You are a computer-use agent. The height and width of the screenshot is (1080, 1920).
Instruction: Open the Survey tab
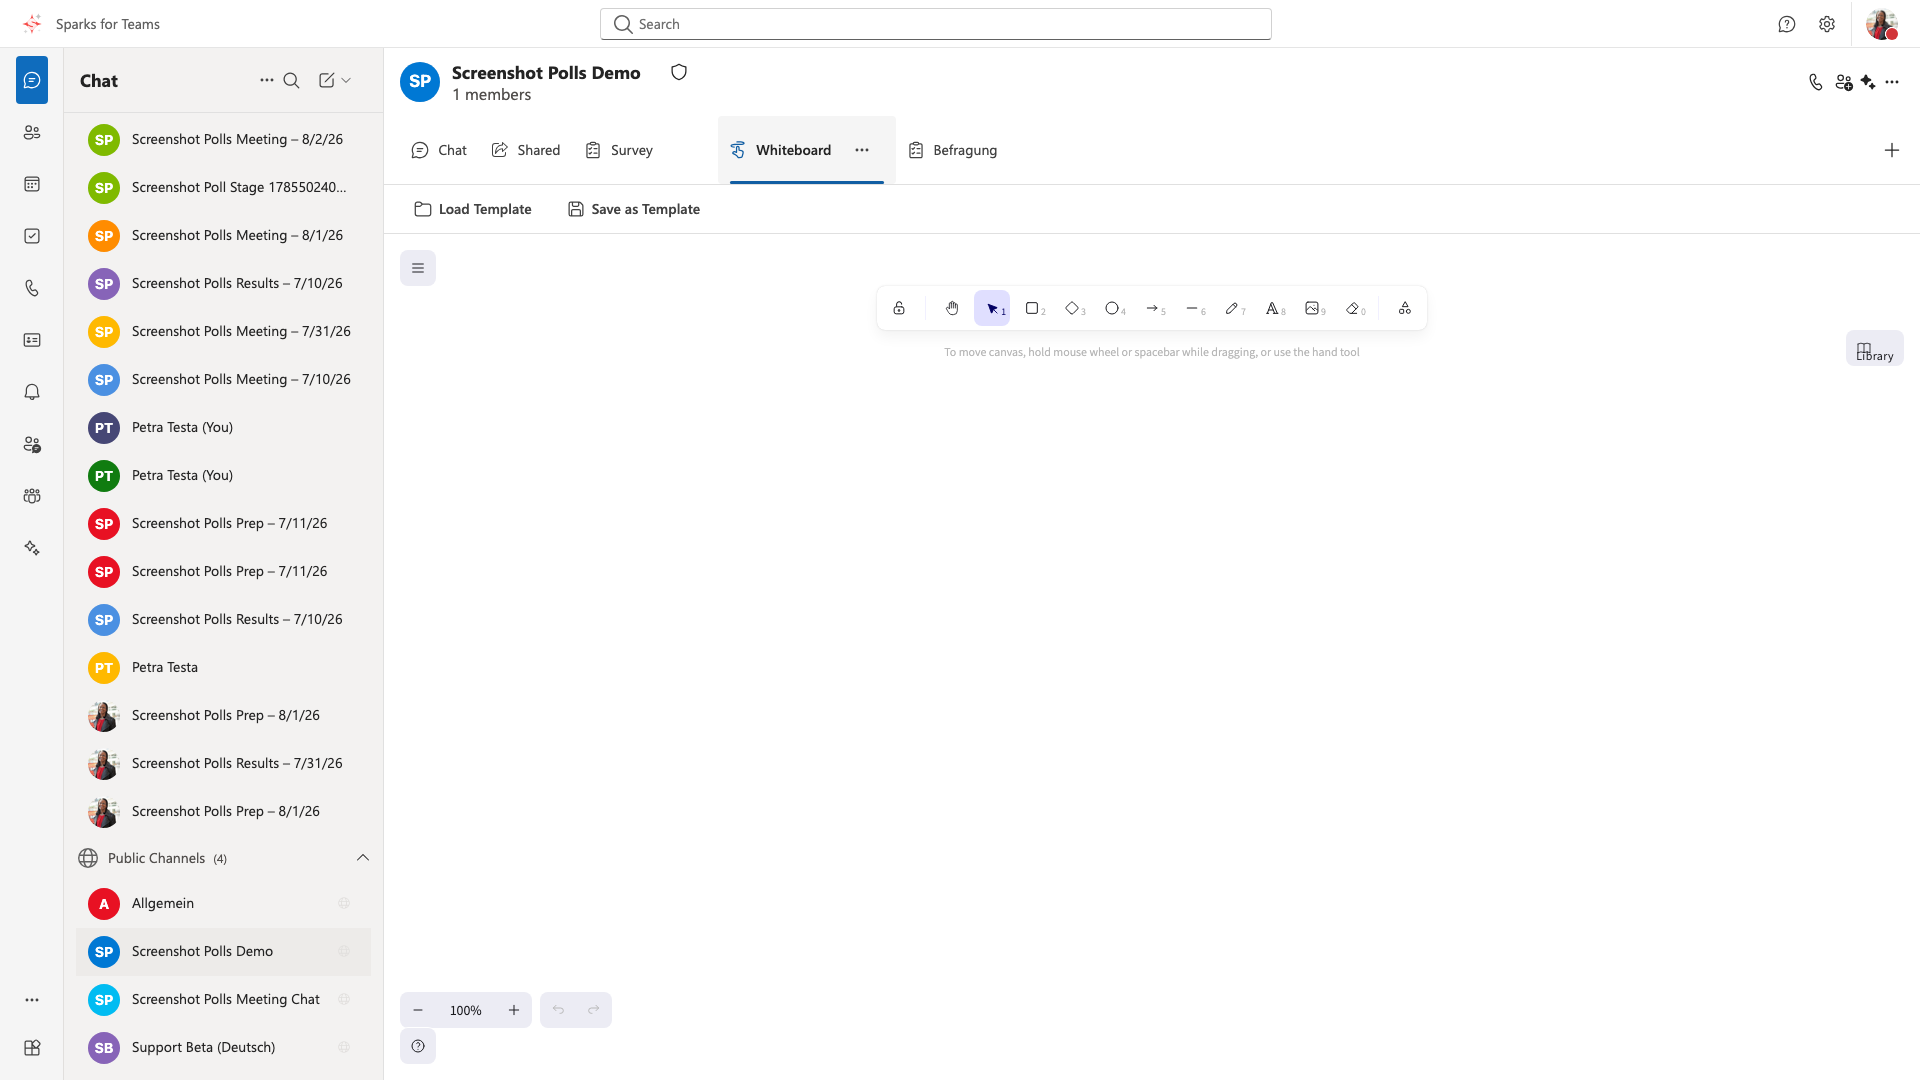[619, 150]
